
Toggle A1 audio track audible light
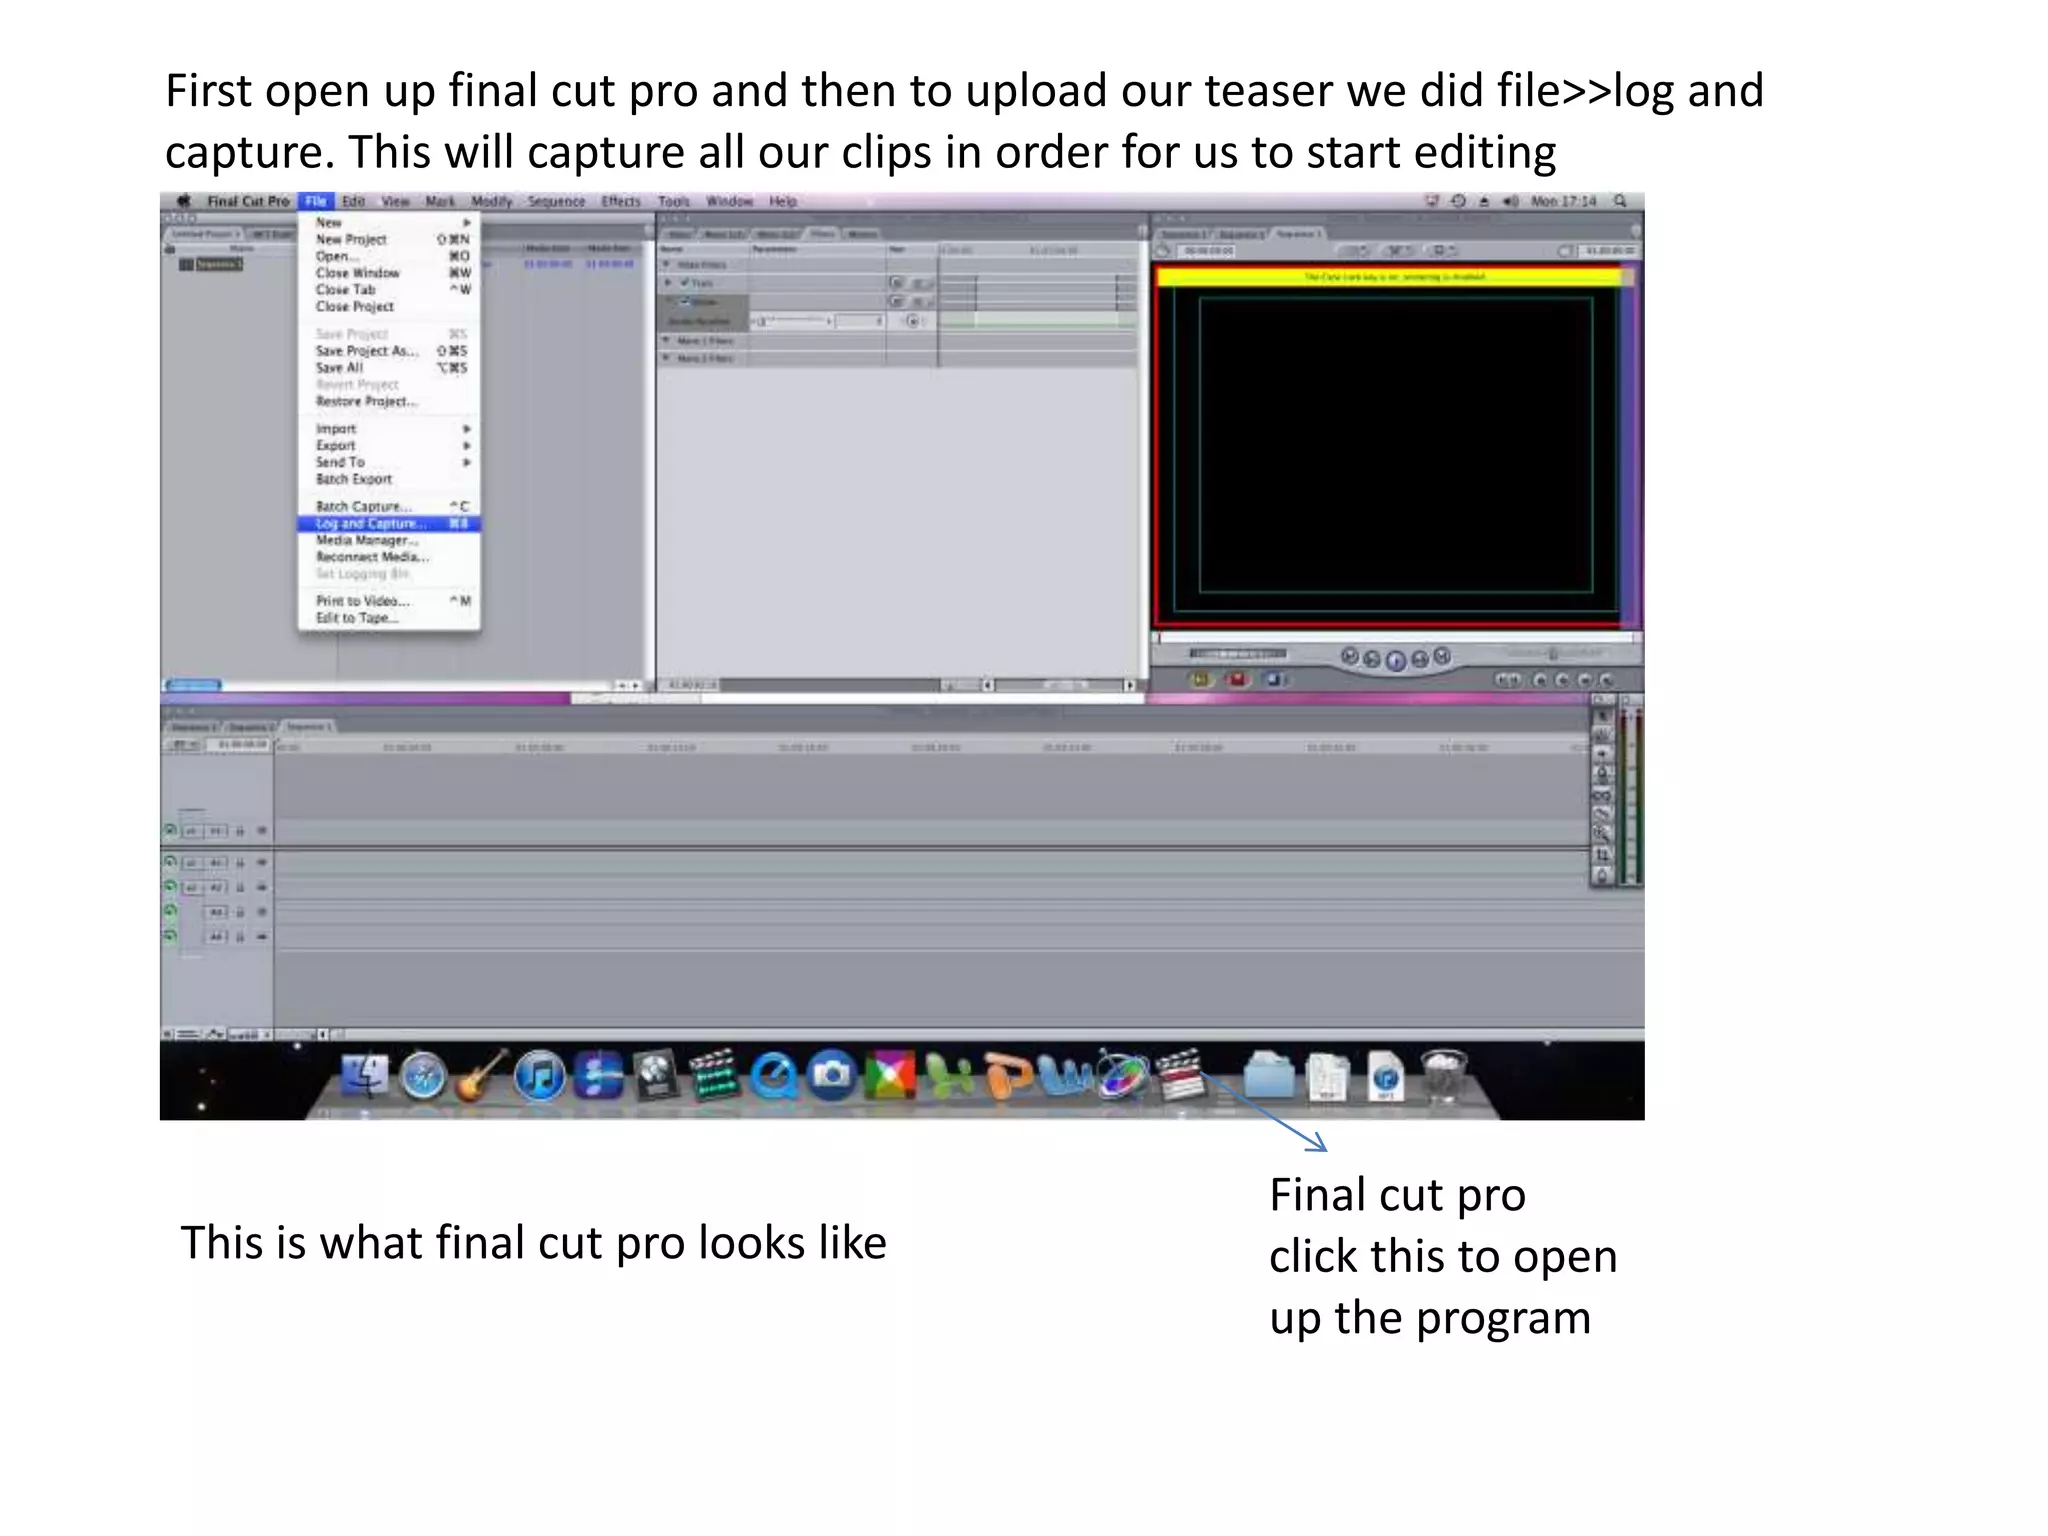tap(170, 862)
